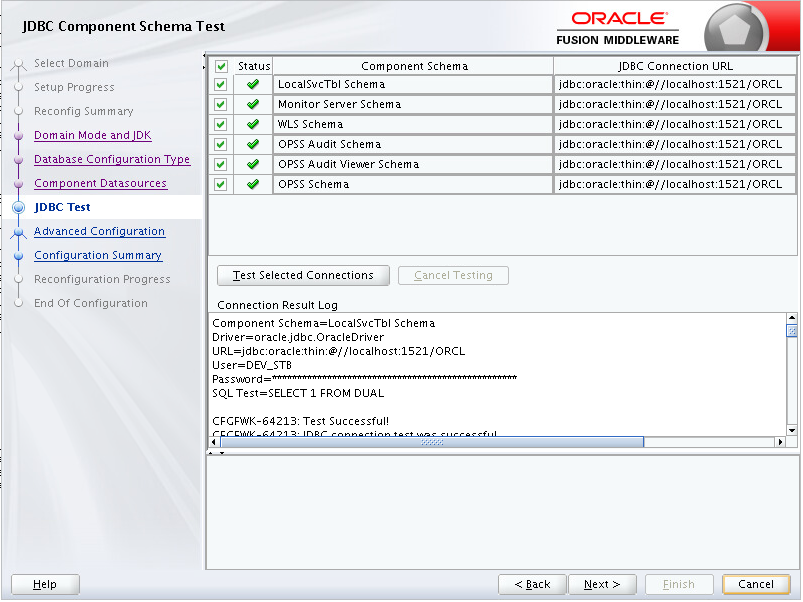Click the Configuration Summary step bullet
This screenshot has height=602, width=803.
pyautogui.click(x=19, y=255)
